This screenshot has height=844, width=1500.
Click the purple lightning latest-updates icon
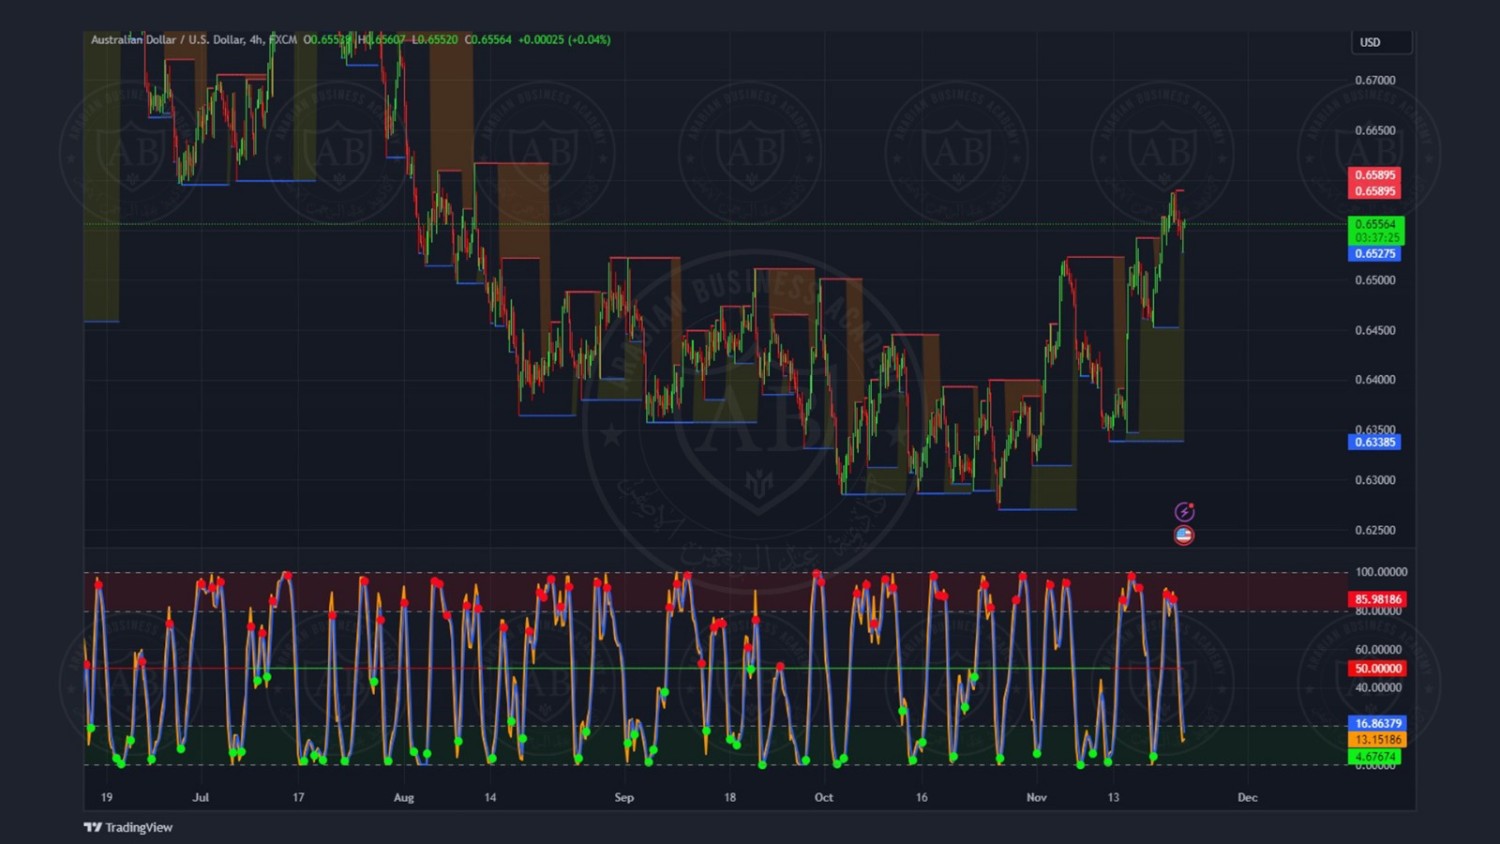pos(1184,512)
